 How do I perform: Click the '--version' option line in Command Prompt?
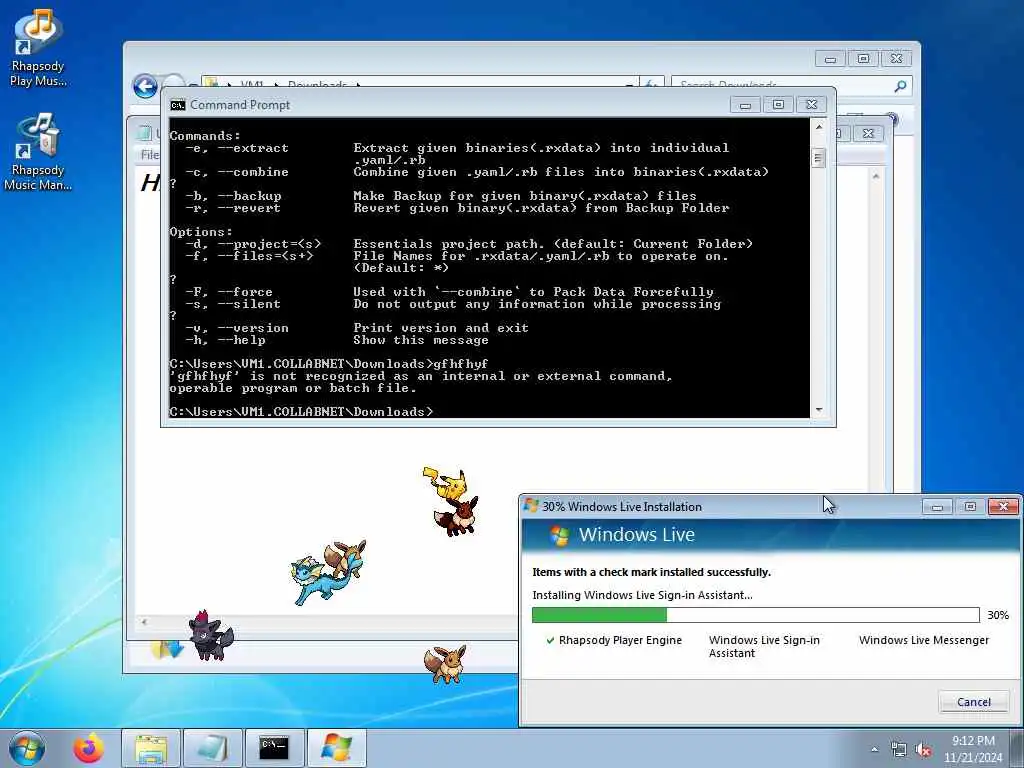tap(357, 328)
